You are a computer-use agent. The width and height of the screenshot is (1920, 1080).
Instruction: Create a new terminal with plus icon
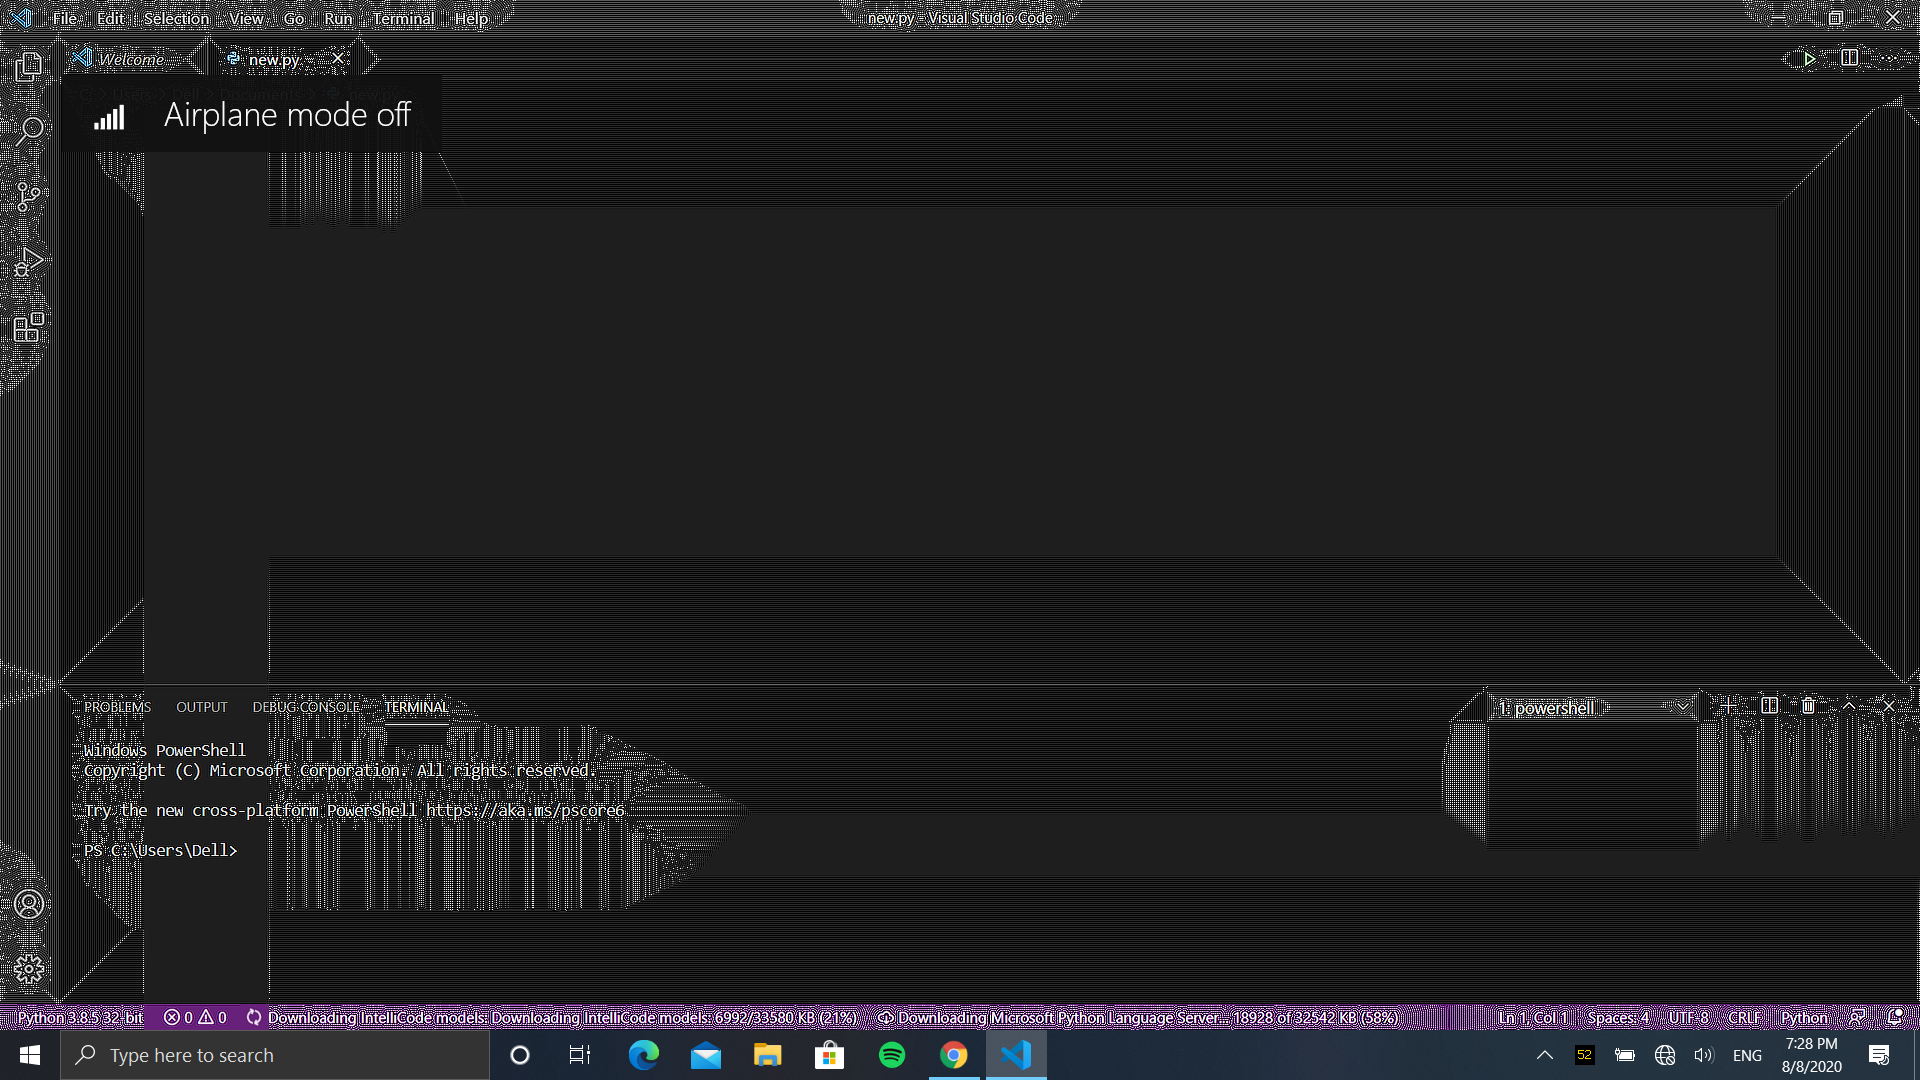click(1728, 706)
